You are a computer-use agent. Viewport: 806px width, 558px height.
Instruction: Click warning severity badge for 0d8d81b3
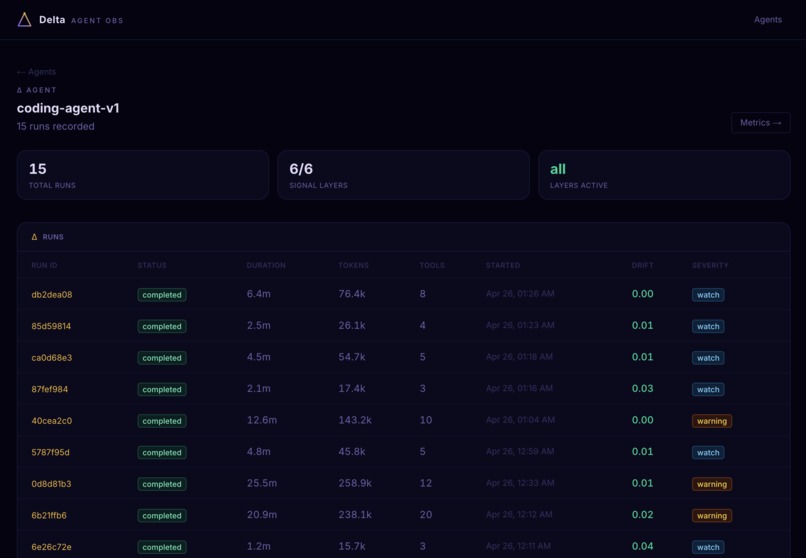(712, 484)
